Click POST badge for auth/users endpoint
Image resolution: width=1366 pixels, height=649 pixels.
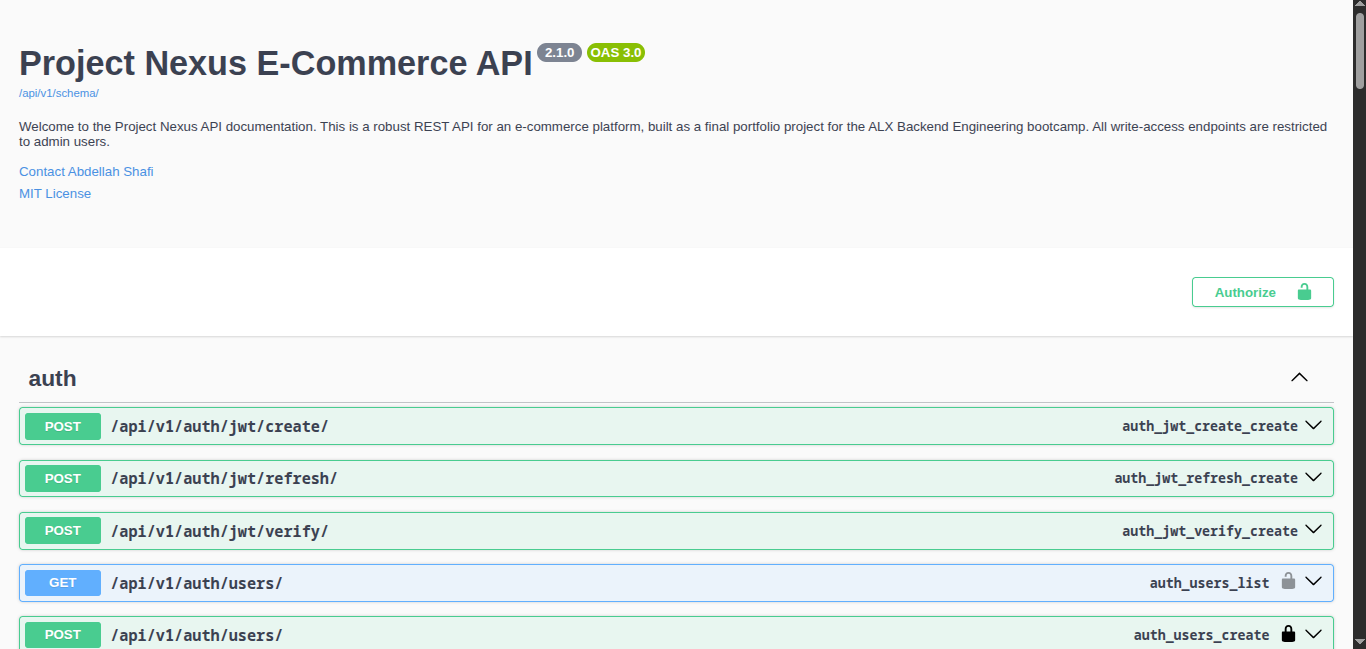click(63, 635)
